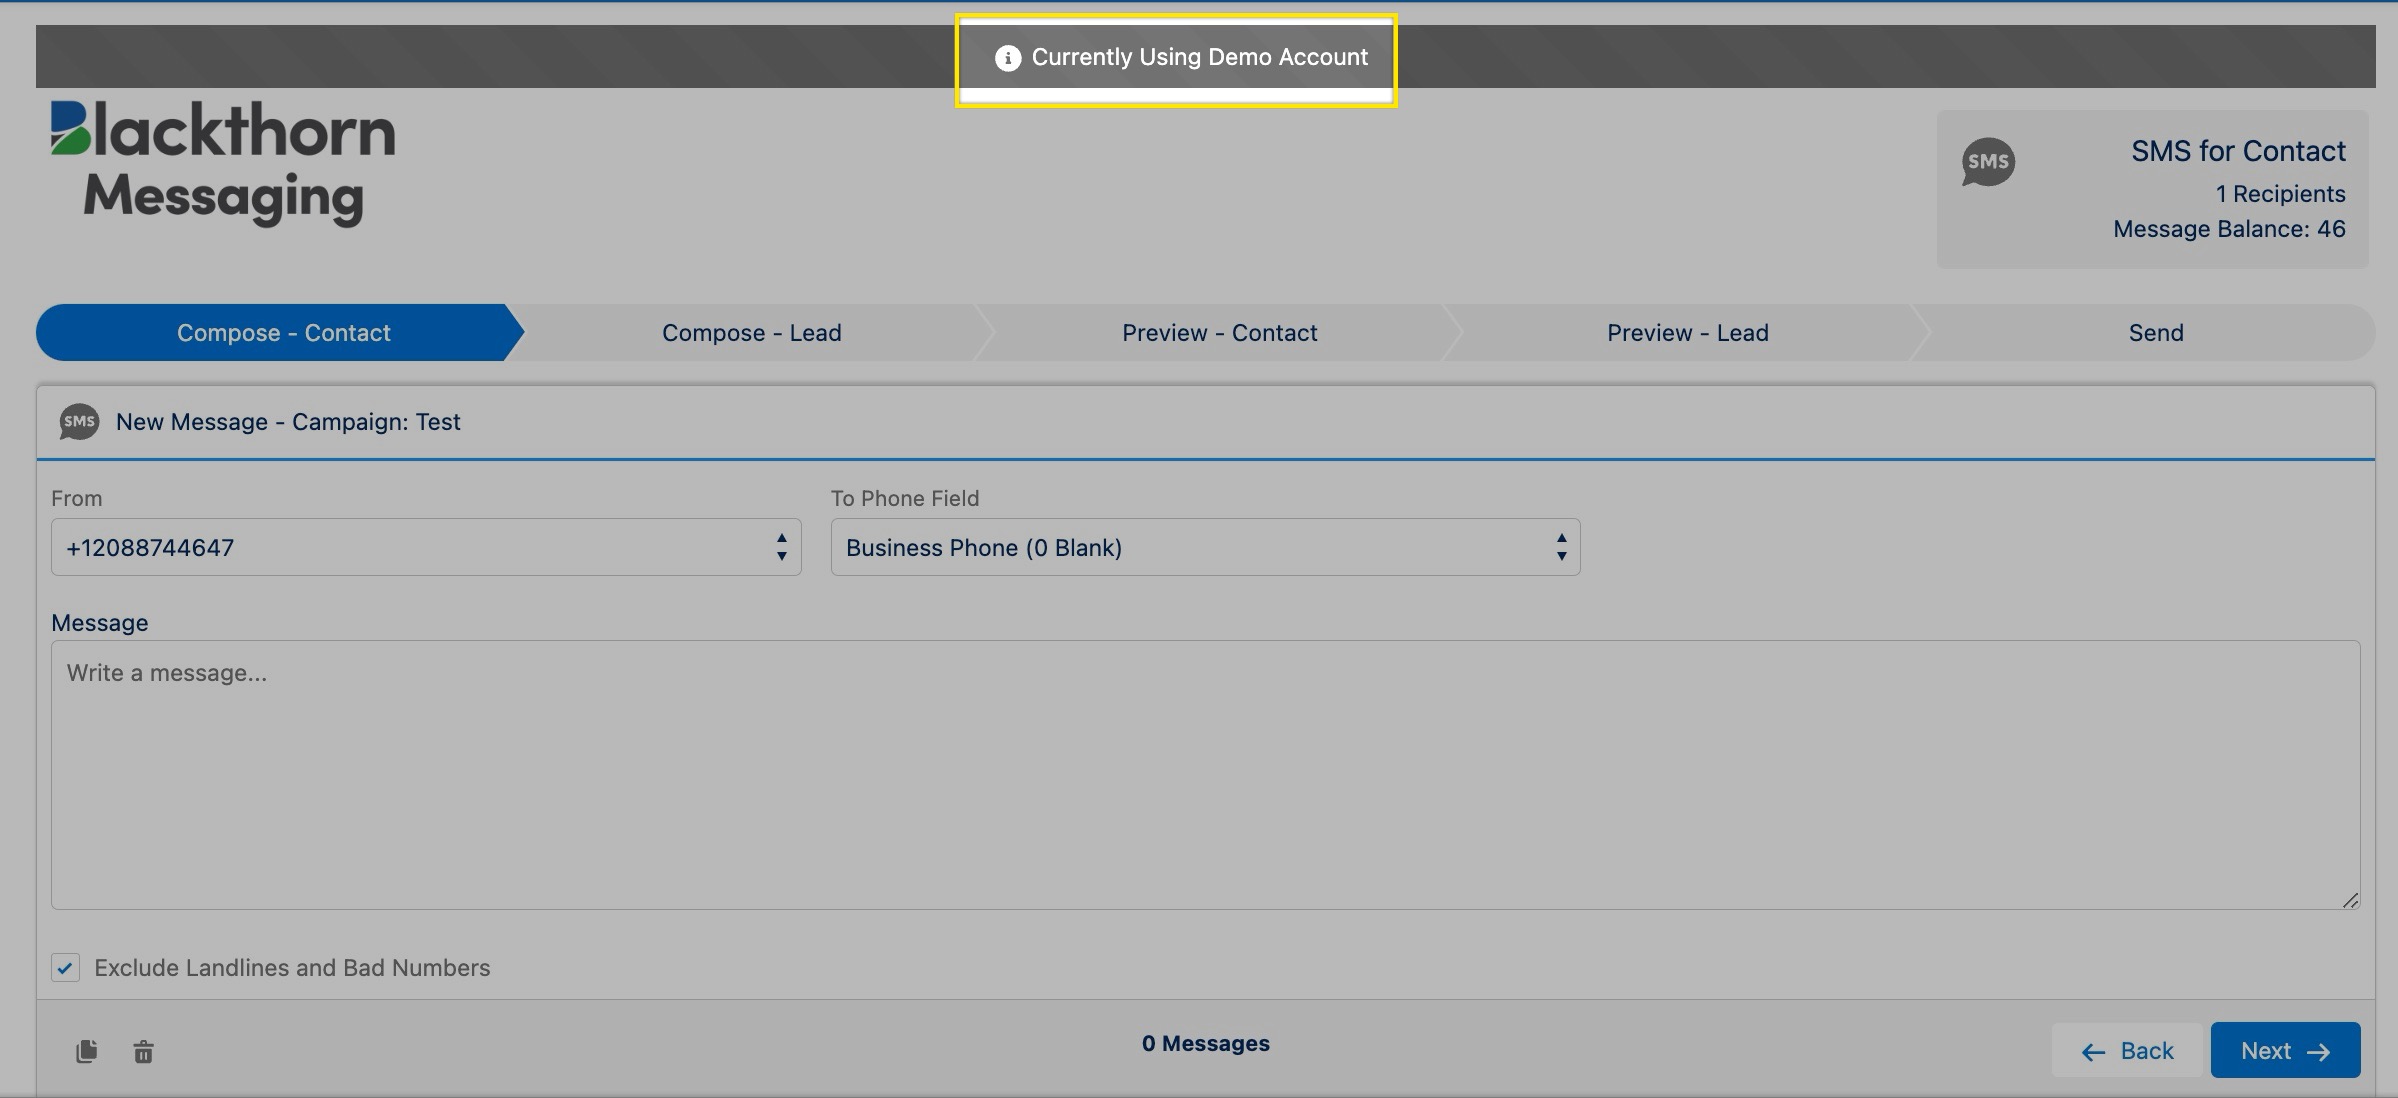Image resolution: width=2398 pixels, height=1098 pixels.
Task: Open the Preview - Lead step
Action: click(x=1687, y=333)
